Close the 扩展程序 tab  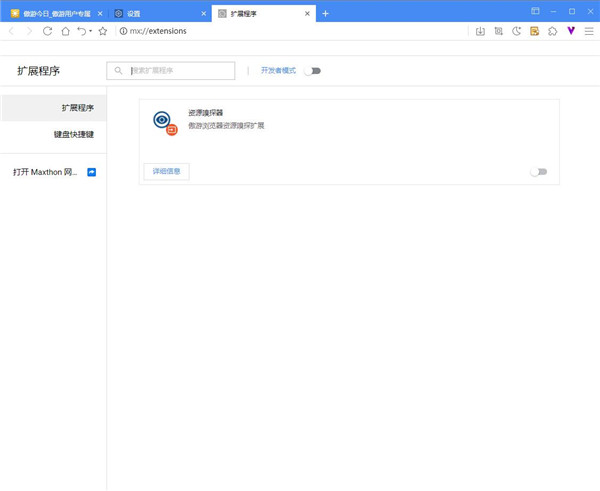pyautogui.click(x=307, y=14)
